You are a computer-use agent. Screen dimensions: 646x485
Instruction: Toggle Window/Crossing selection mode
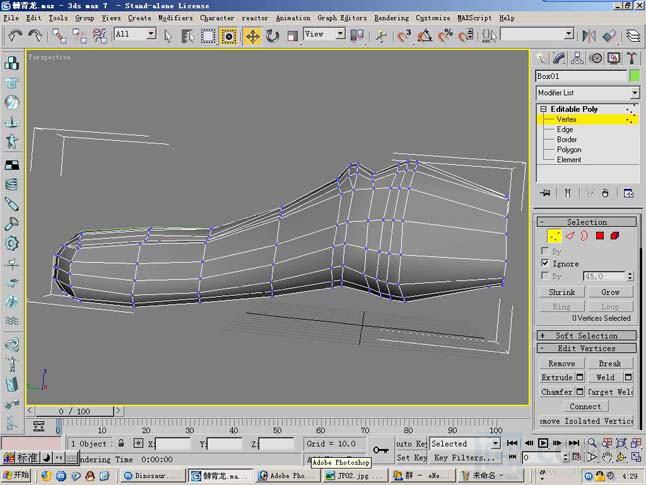coord(228,36)
